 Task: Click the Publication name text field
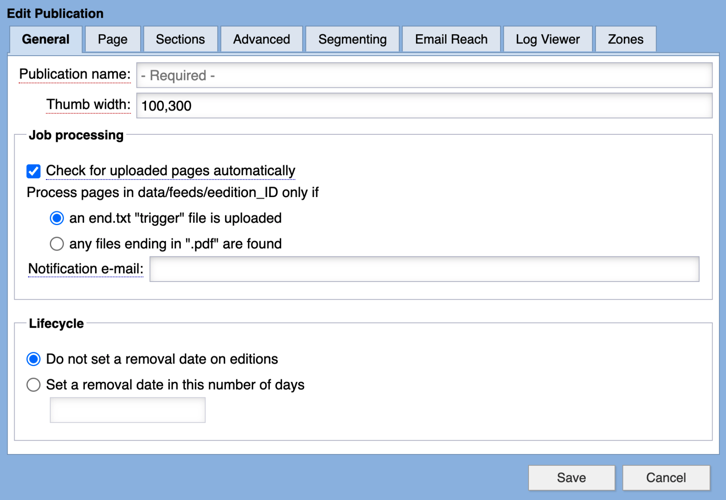[x=424, y=75]
